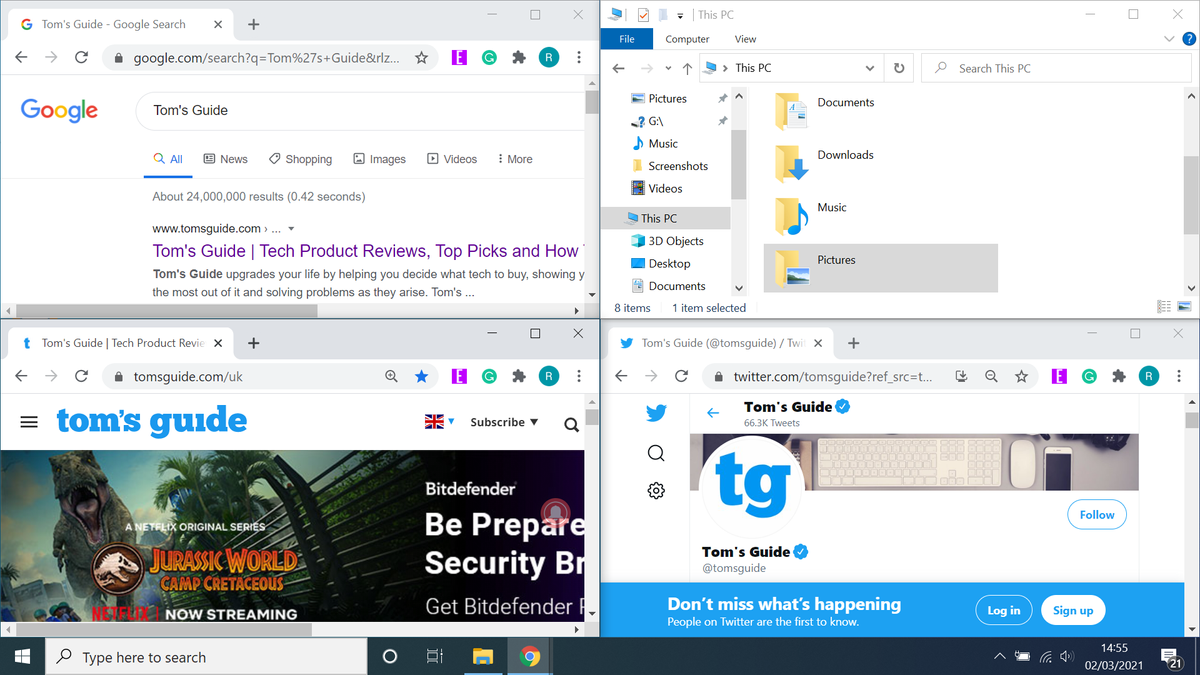The image size is (1200, 675).
Task: Expand the Subscribe dropdown on tom's guide
Action: coord(503,421)
